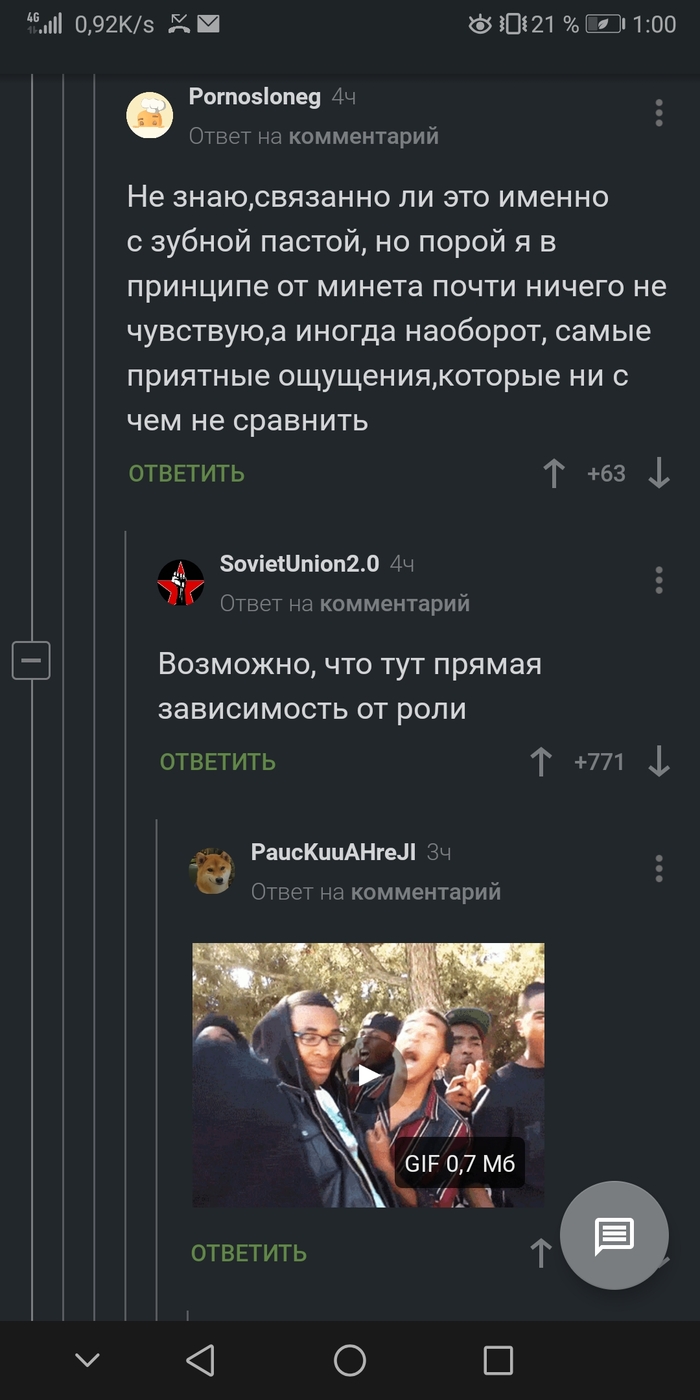This screenshot has width=700, height=1400.
Task: Tap the floating write-comment chat button
Action: click(x=614, y=1235)
